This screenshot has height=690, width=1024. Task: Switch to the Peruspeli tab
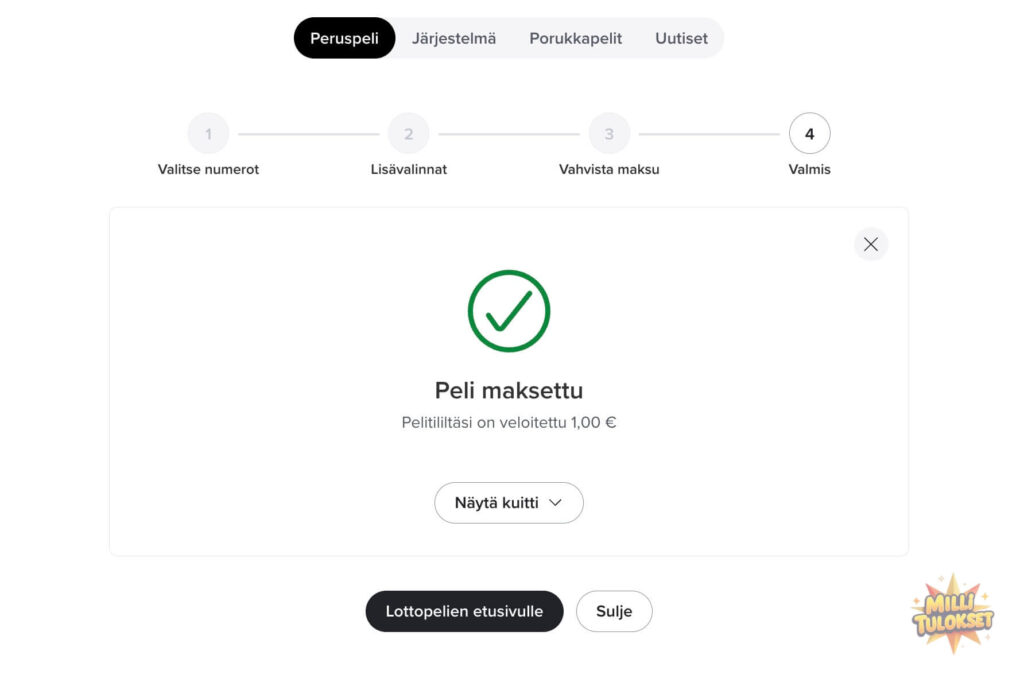[344, 37]
